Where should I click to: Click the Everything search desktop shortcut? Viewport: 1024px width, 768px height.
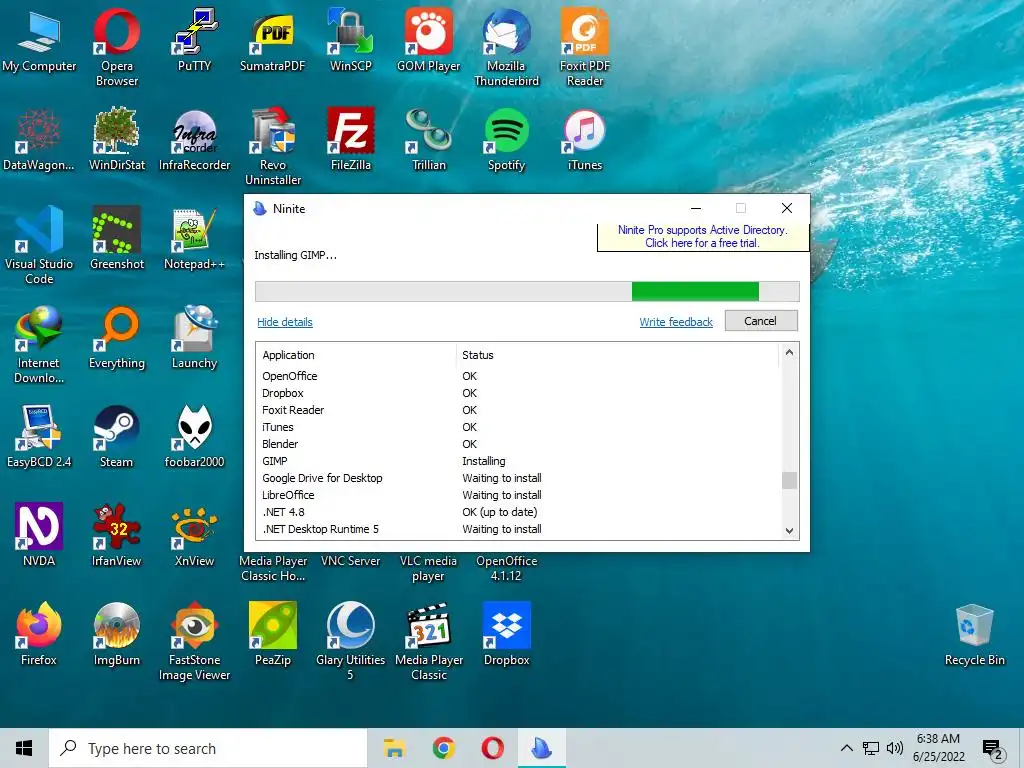116,338
